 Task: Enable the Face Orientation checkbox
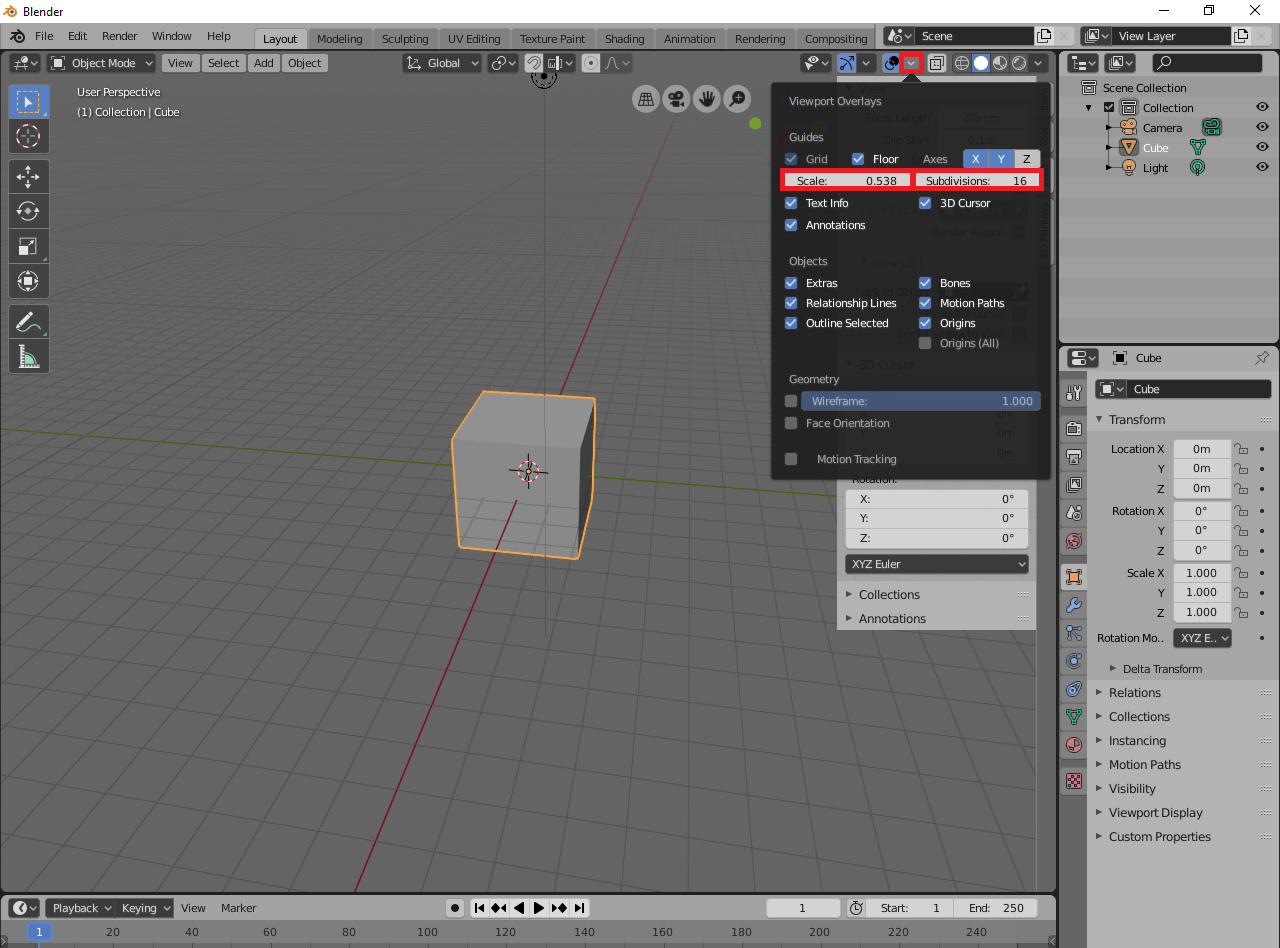(791, 423)
